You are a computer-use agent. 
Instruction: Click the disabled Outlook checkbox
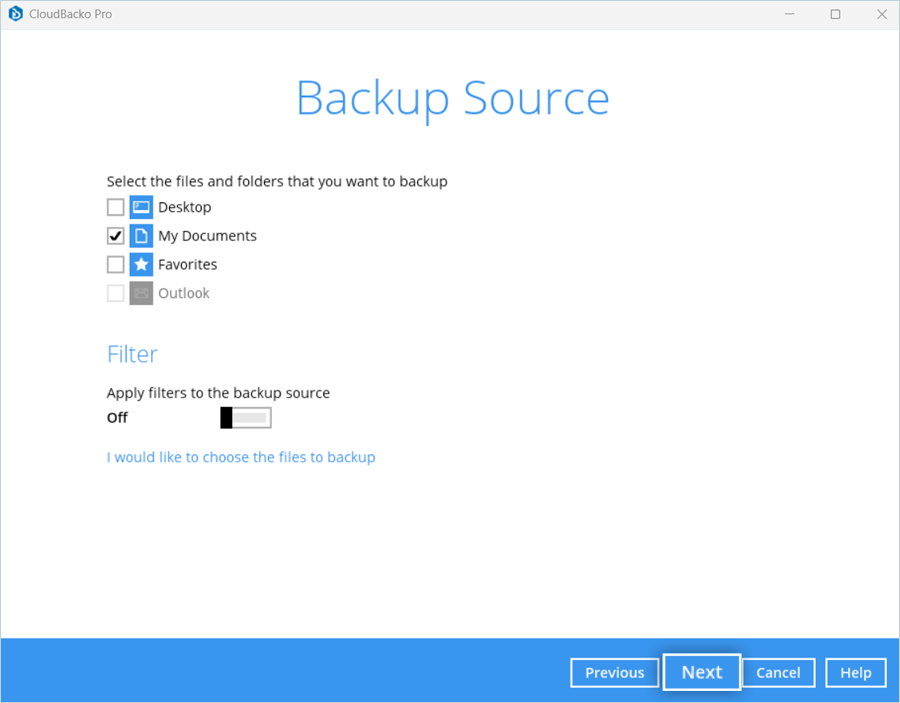click(x=116, y=293)
